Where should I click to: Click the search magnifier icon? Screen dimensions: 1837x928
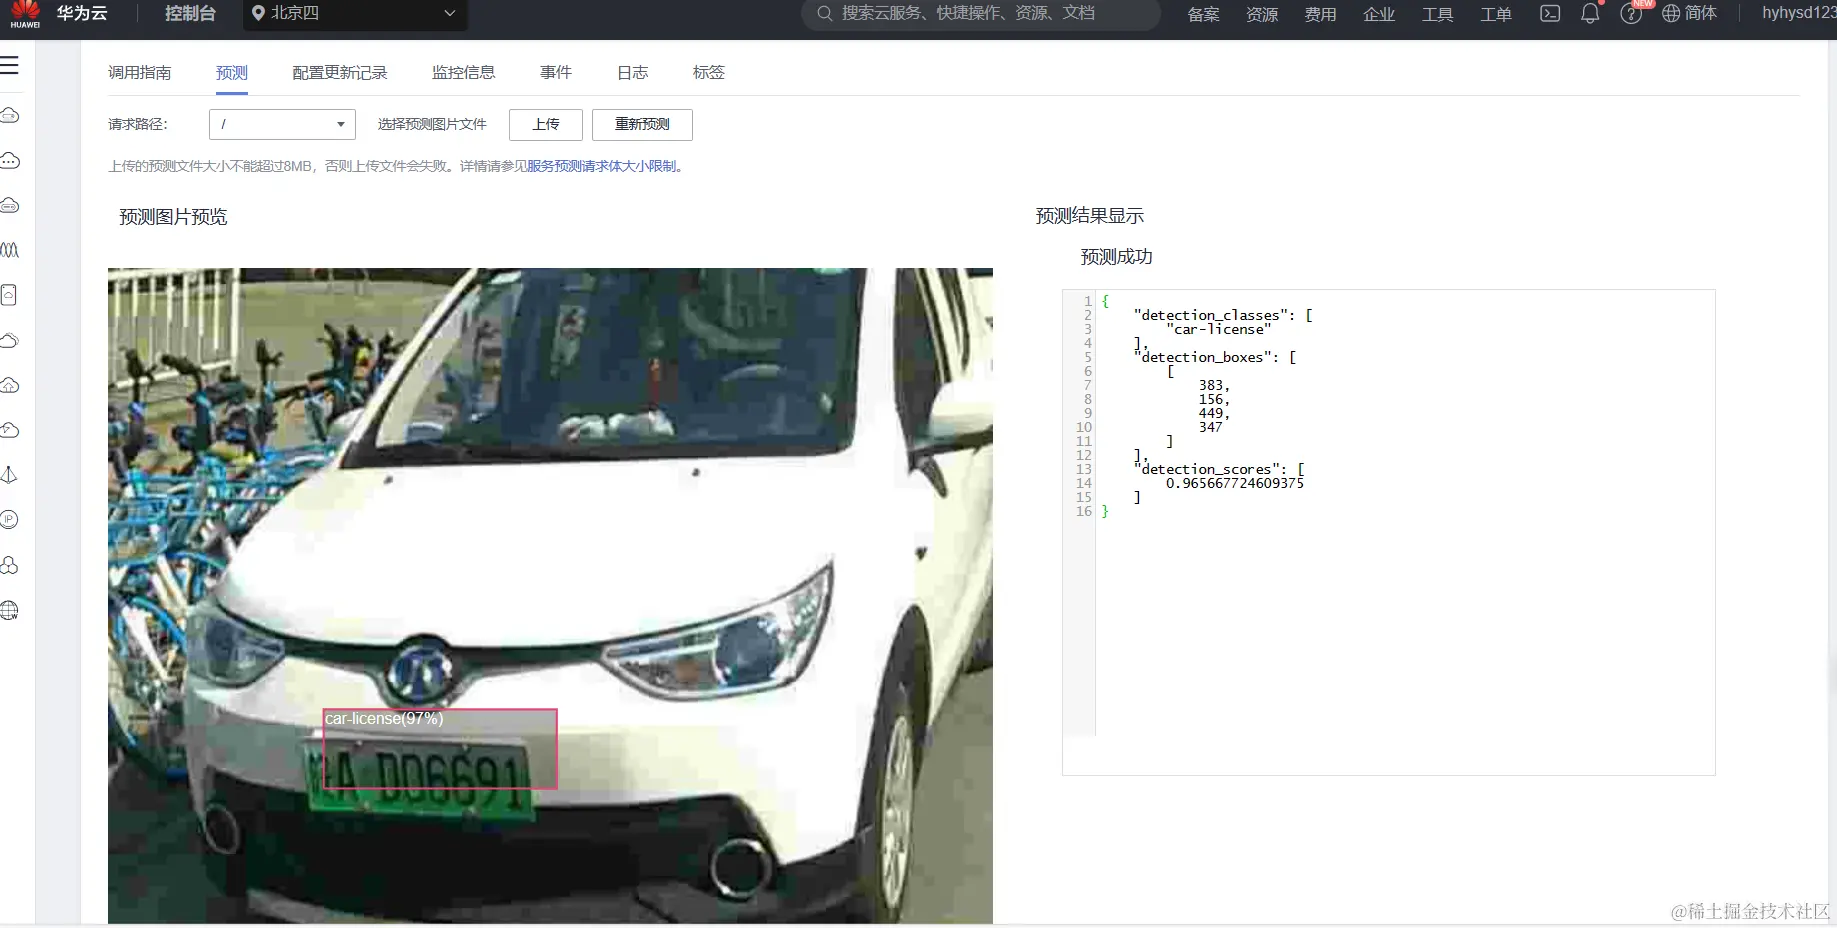pyautogui.click(x=825, y=13)
